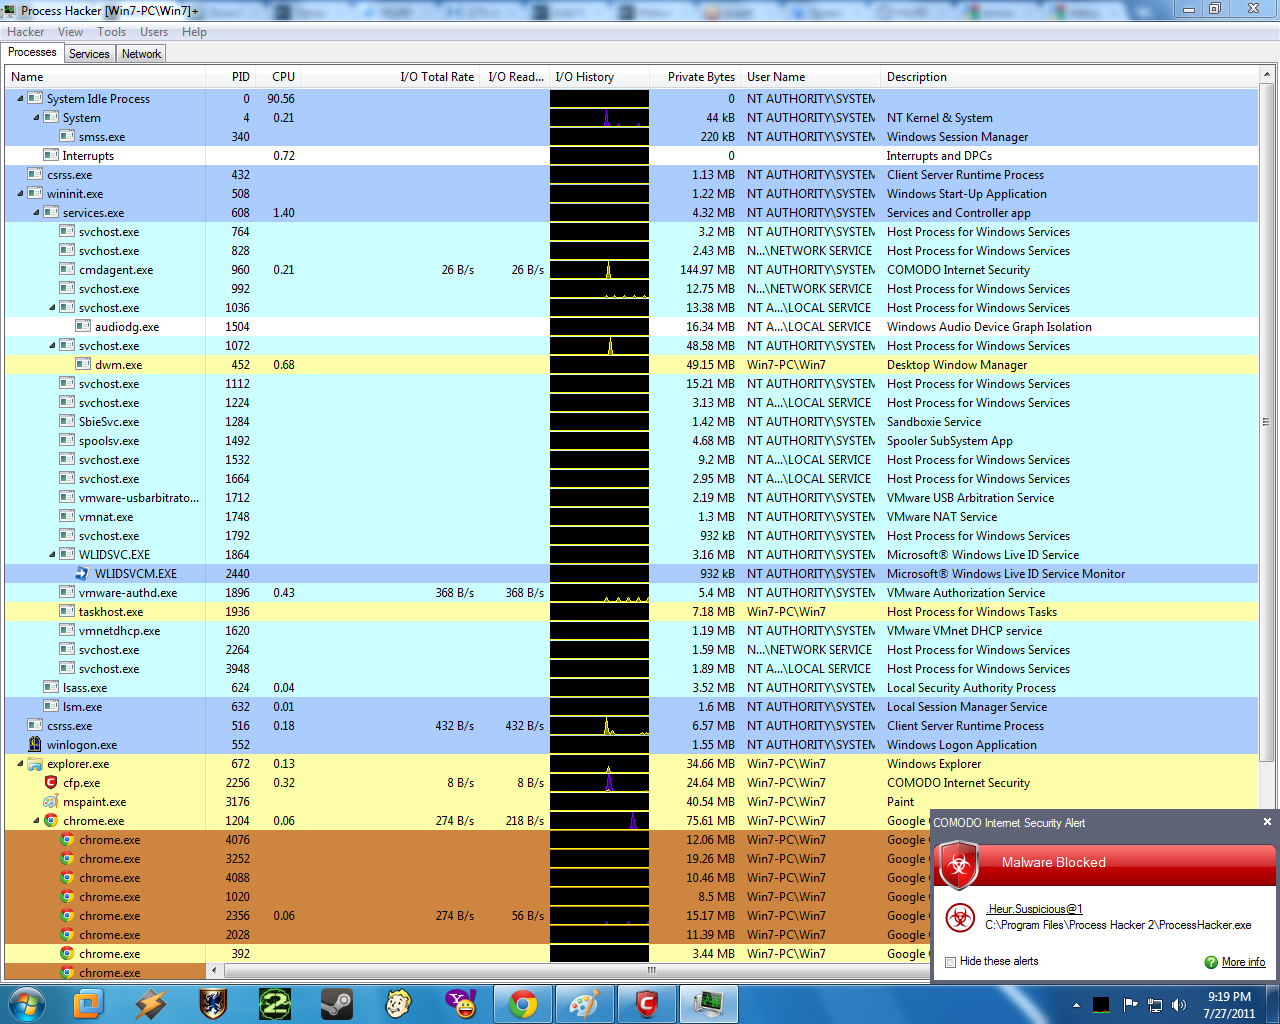Show hidden icons in the system tray

coord(1076,1005)
